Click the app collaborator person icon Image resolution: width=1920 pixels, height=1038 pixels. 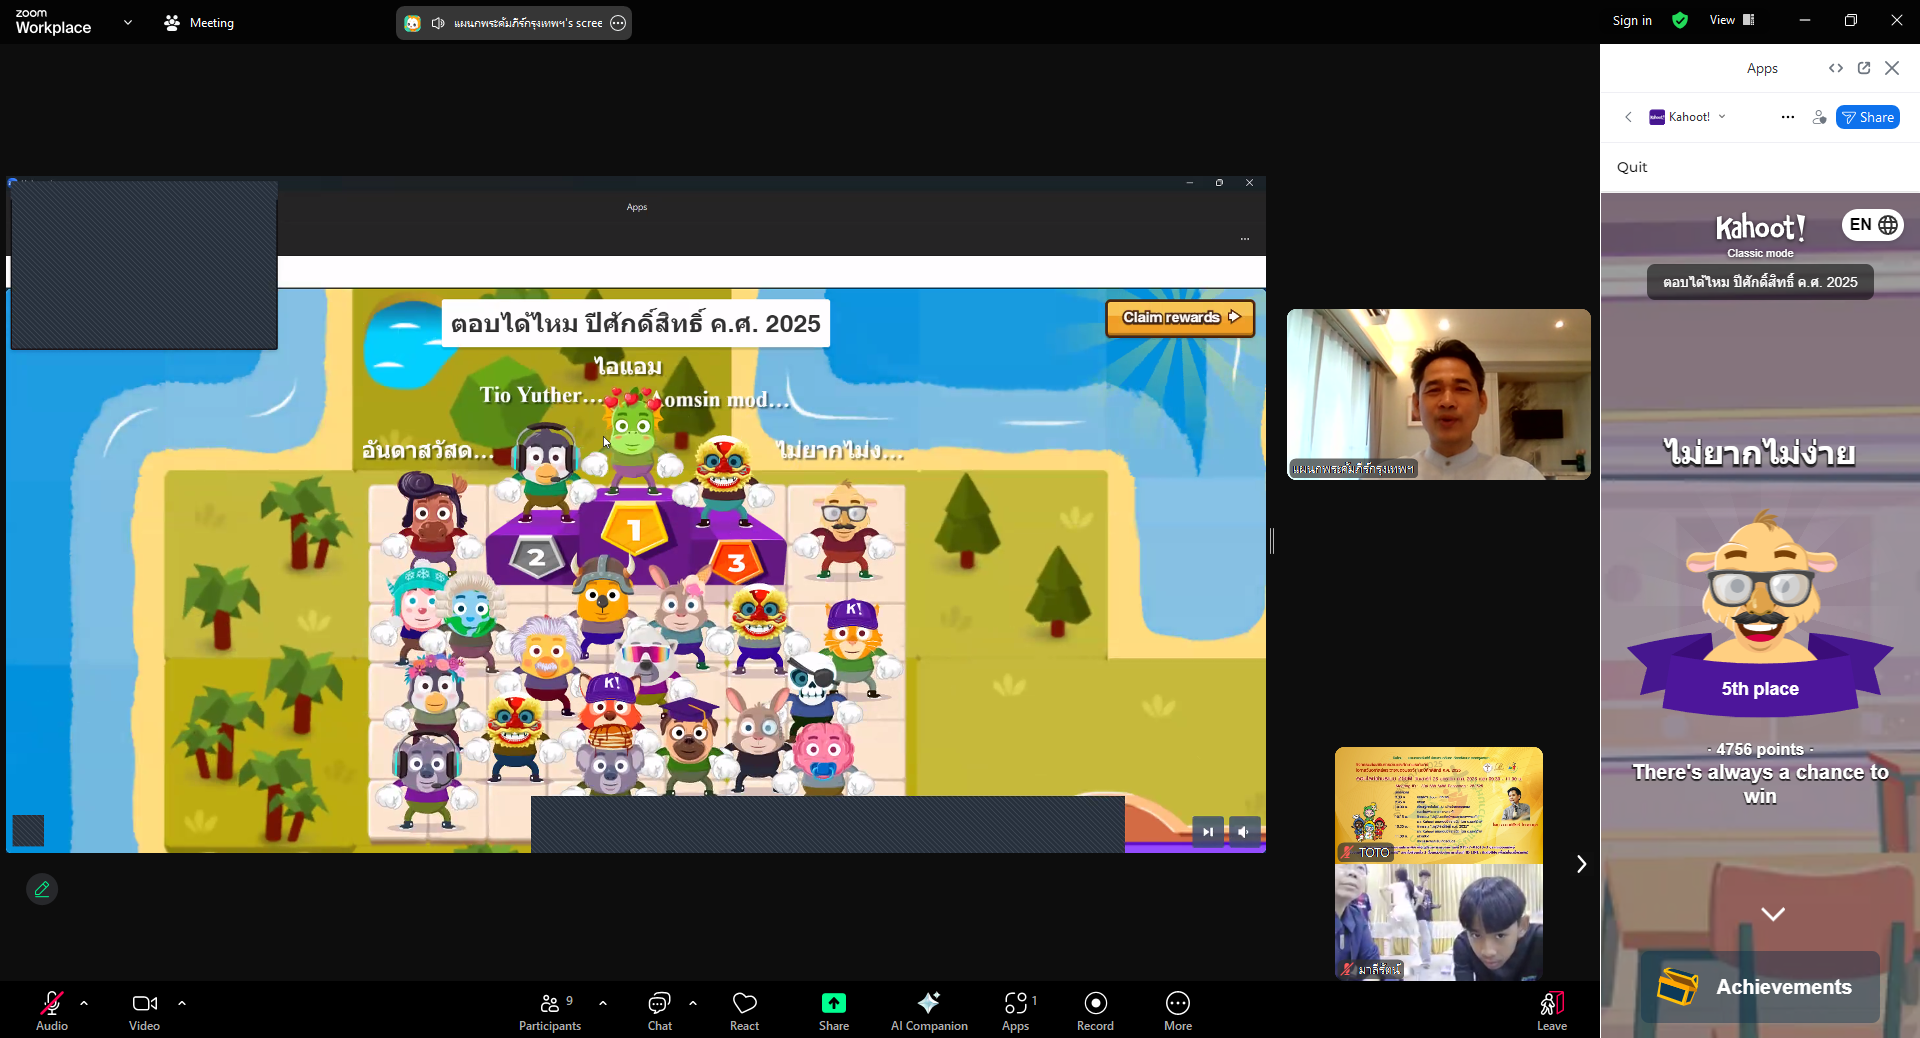[1819, 117]
